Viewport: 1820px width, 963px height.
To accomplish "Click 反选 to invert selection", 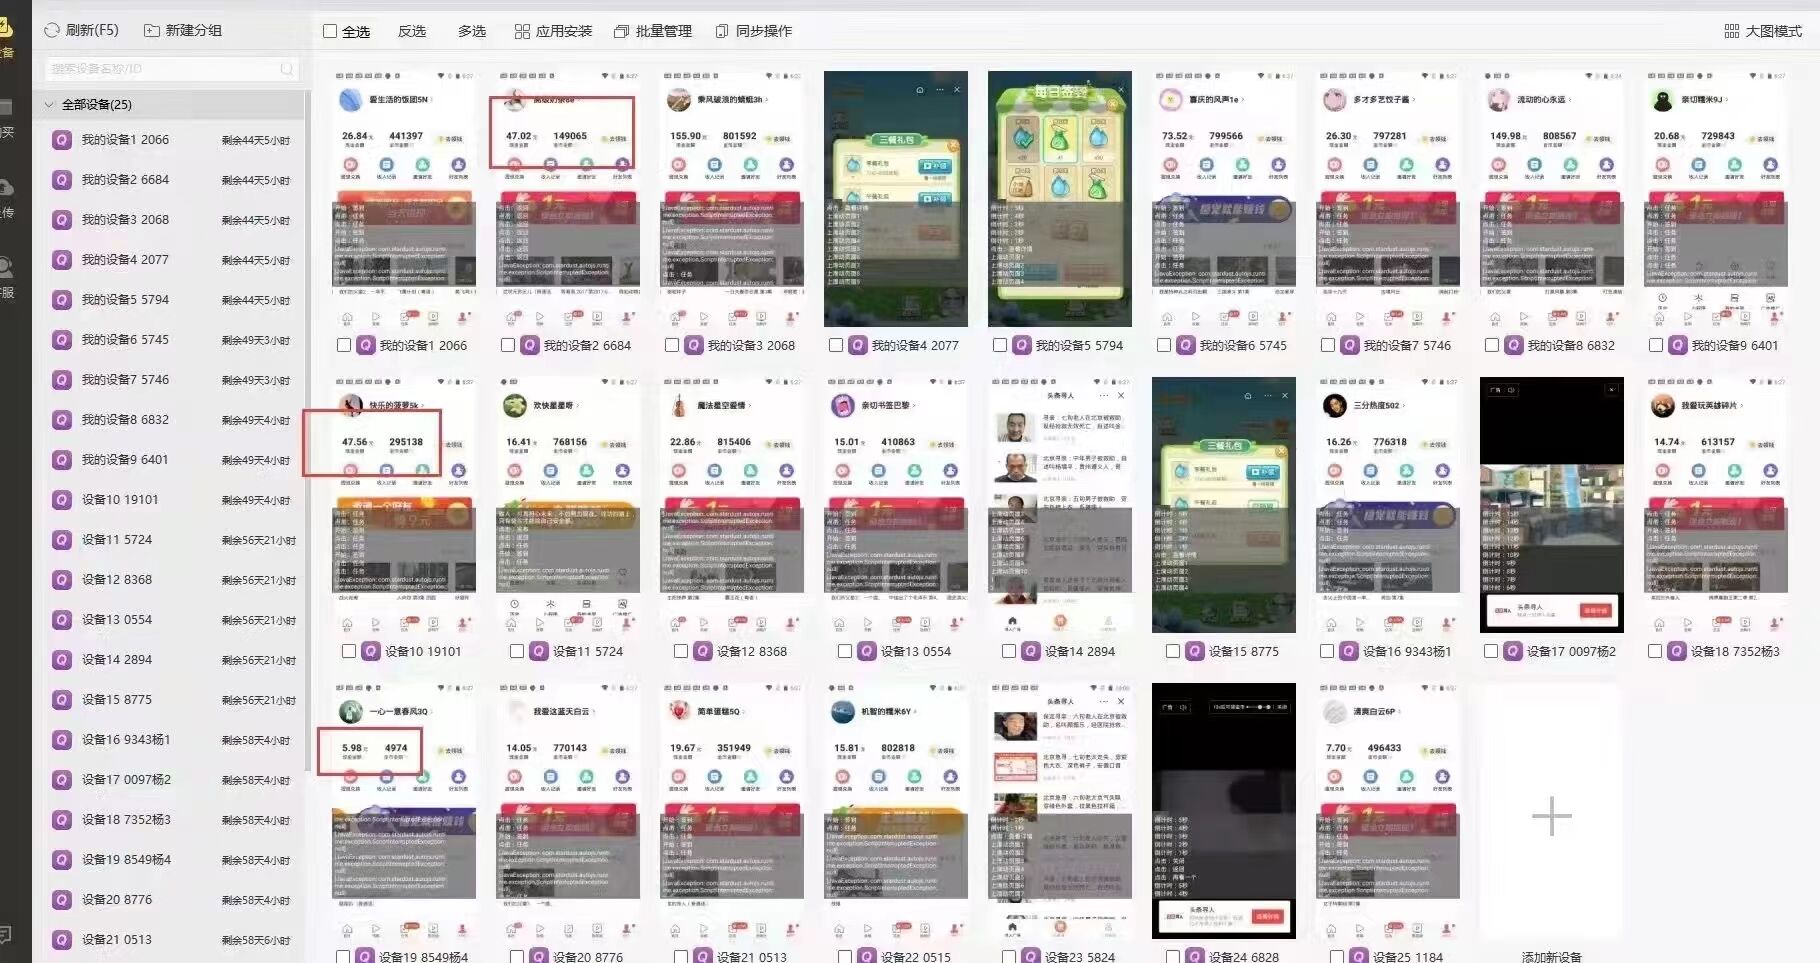I will [x=412, y=31].
